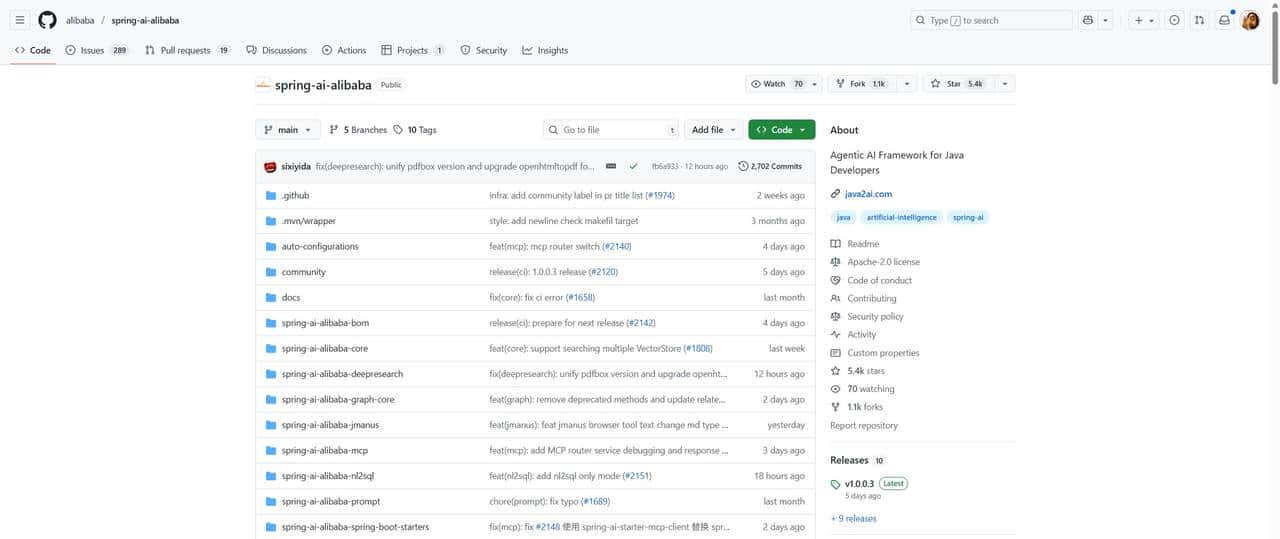1280x539 pixels.
Task: View the 2,702 Commits history
Action: tap(770, 166)
